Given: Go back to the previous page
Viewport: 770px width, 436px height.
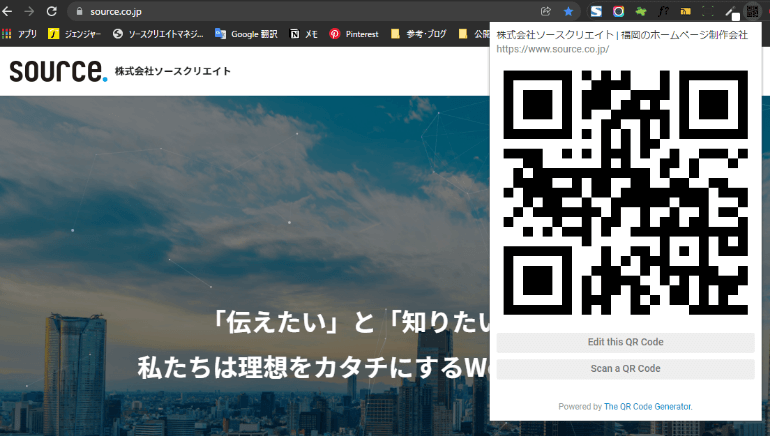Looking at the screenshot, I should point(7,11).
